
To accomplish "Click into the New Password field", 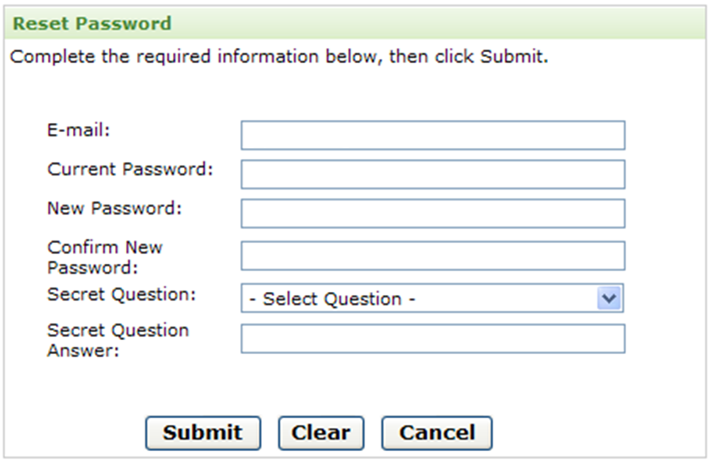I will tap(432, 213).
